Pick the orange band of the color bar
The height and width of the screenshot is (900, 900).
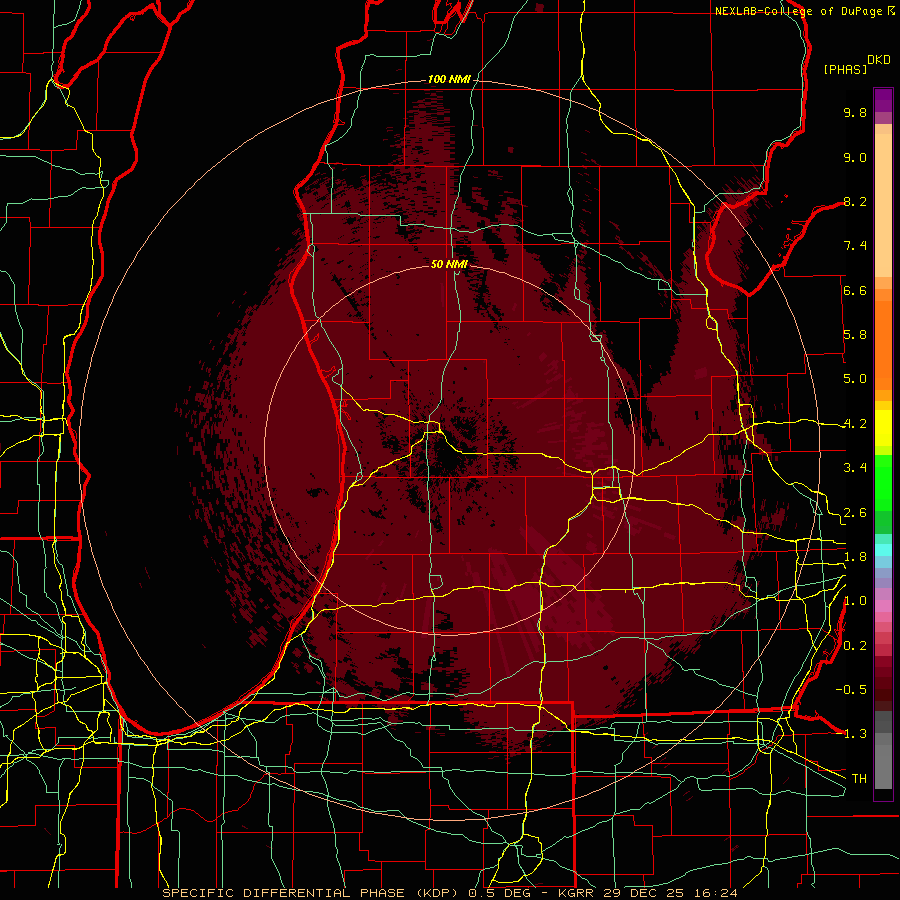(883, 344)
